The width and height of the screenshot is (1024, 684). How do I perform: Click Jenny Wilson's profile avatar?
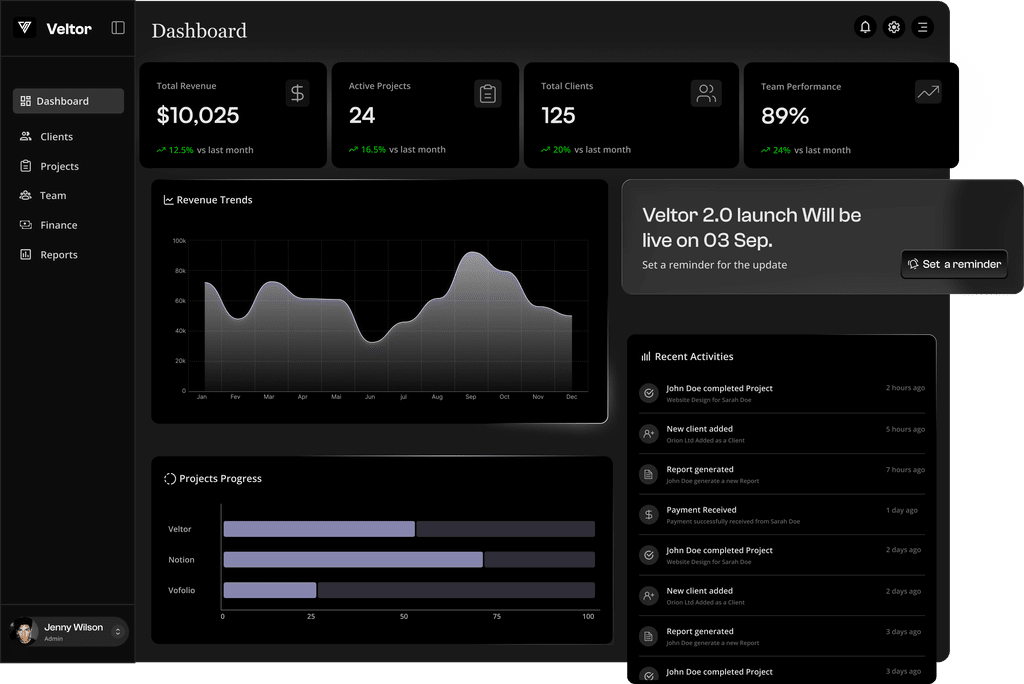23,632
